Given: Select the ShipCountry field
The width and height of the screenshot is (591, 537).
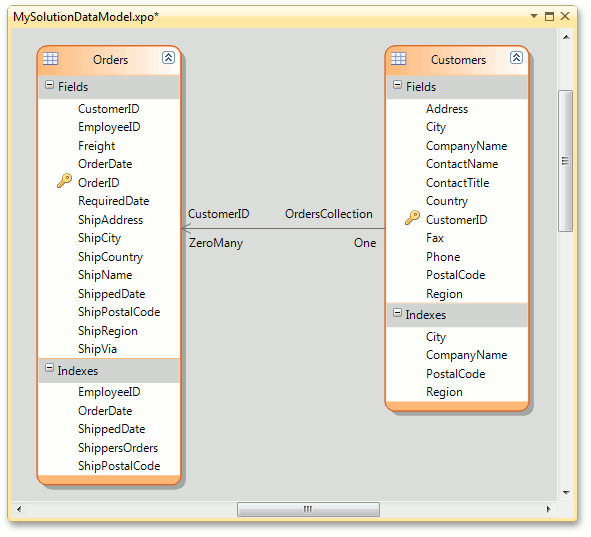Looking at the screenshot, I should 109,257.
